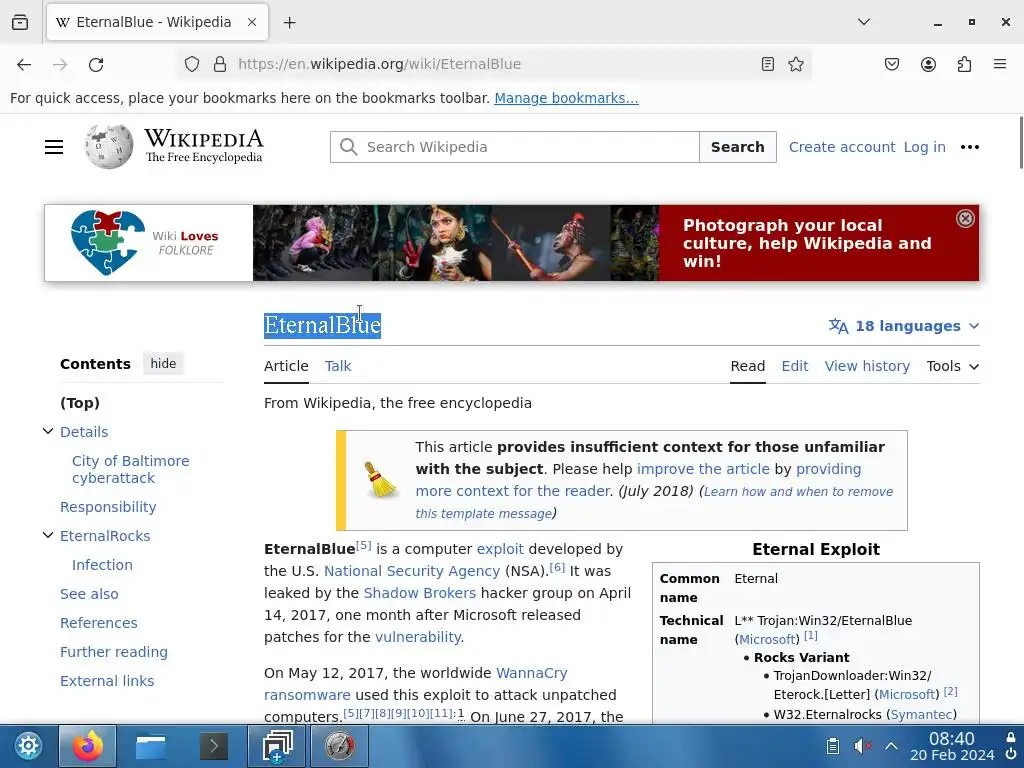Open WannaCry ransomware link
This screenshot has height=768, width=1024.
coord(416,684)
